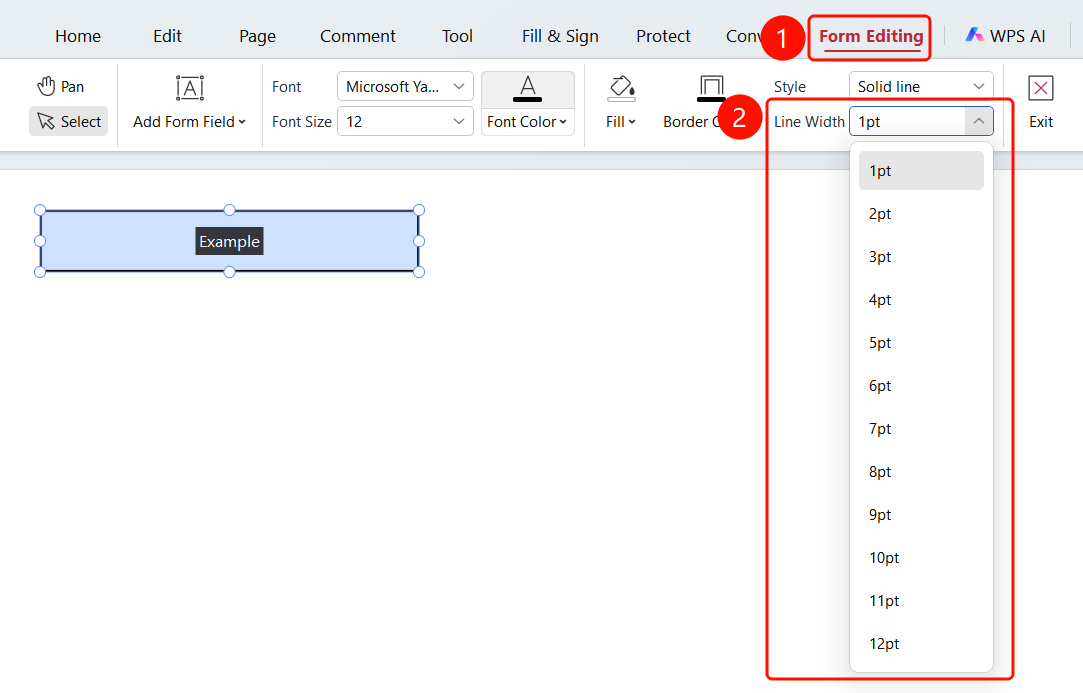Select 8pt line width
This screenshot has height=693, width=1083.
(x=921, y=471)
